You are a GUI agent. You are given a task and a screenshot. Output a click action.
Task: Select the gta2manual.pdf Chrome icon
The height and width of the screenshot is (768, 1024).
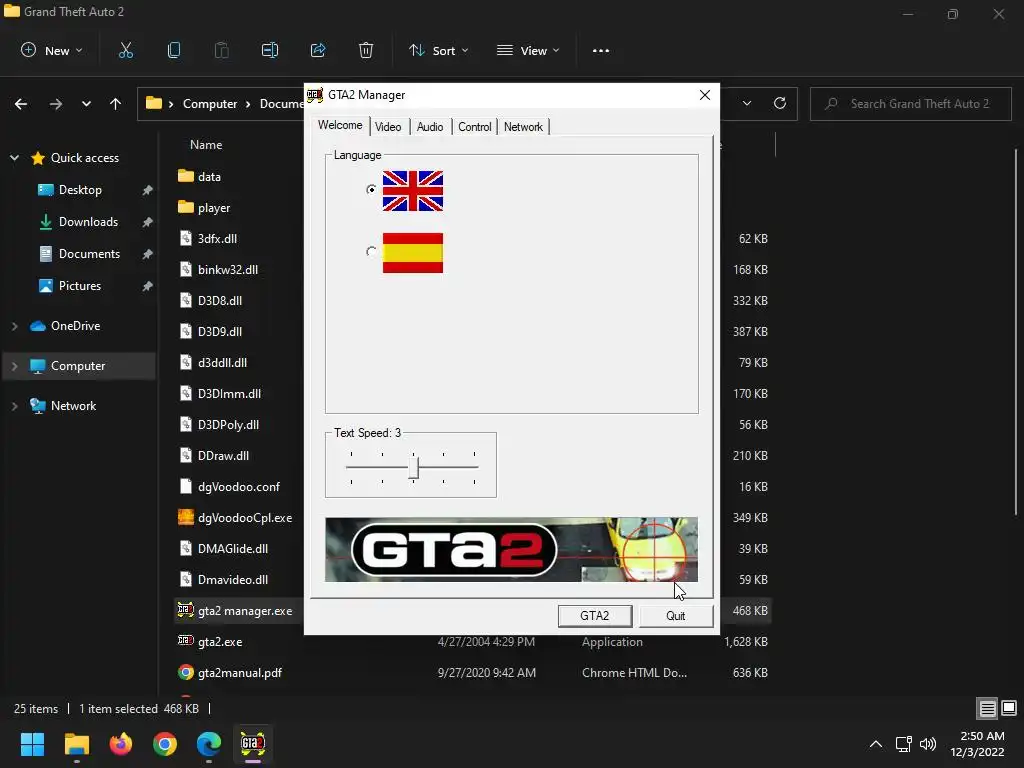pyautogui.click(x=185, y=672)
